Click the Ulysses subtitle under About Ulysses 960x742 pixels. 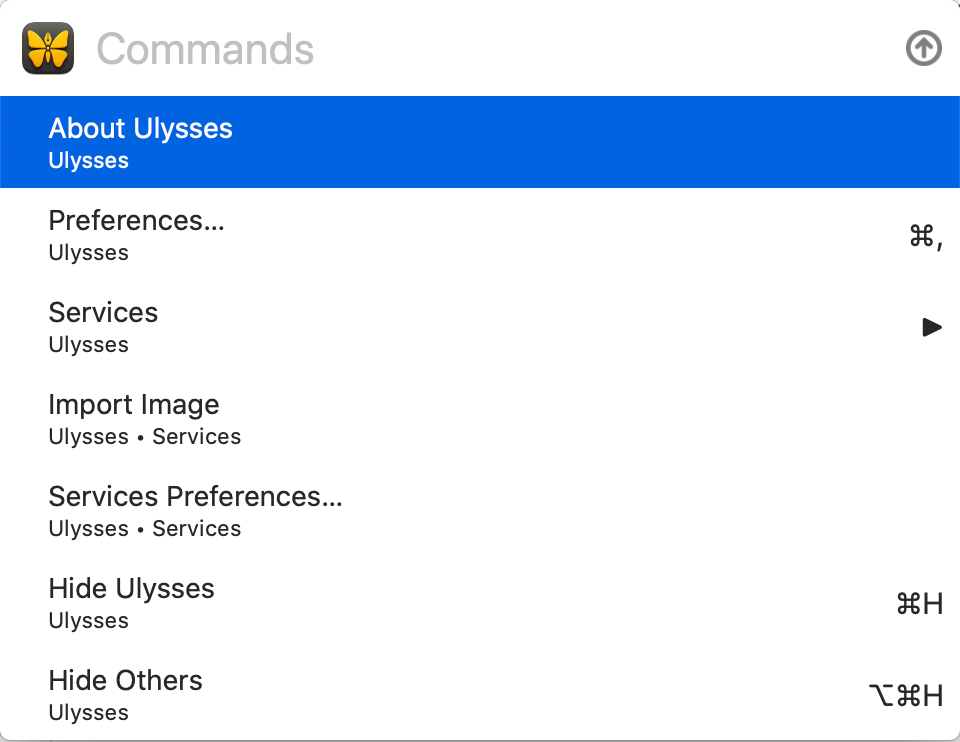tap(89, 160)
